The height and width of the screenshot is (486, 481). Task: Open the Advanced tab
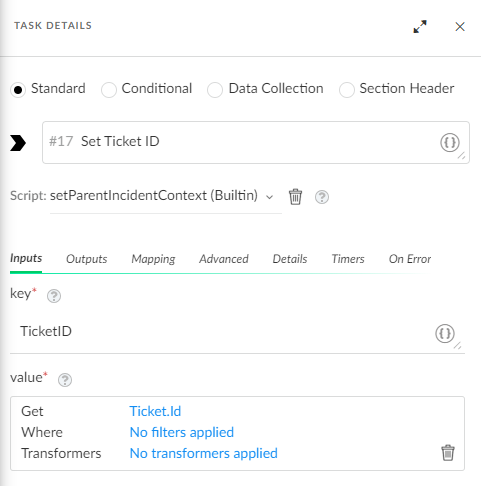[224, 259]
